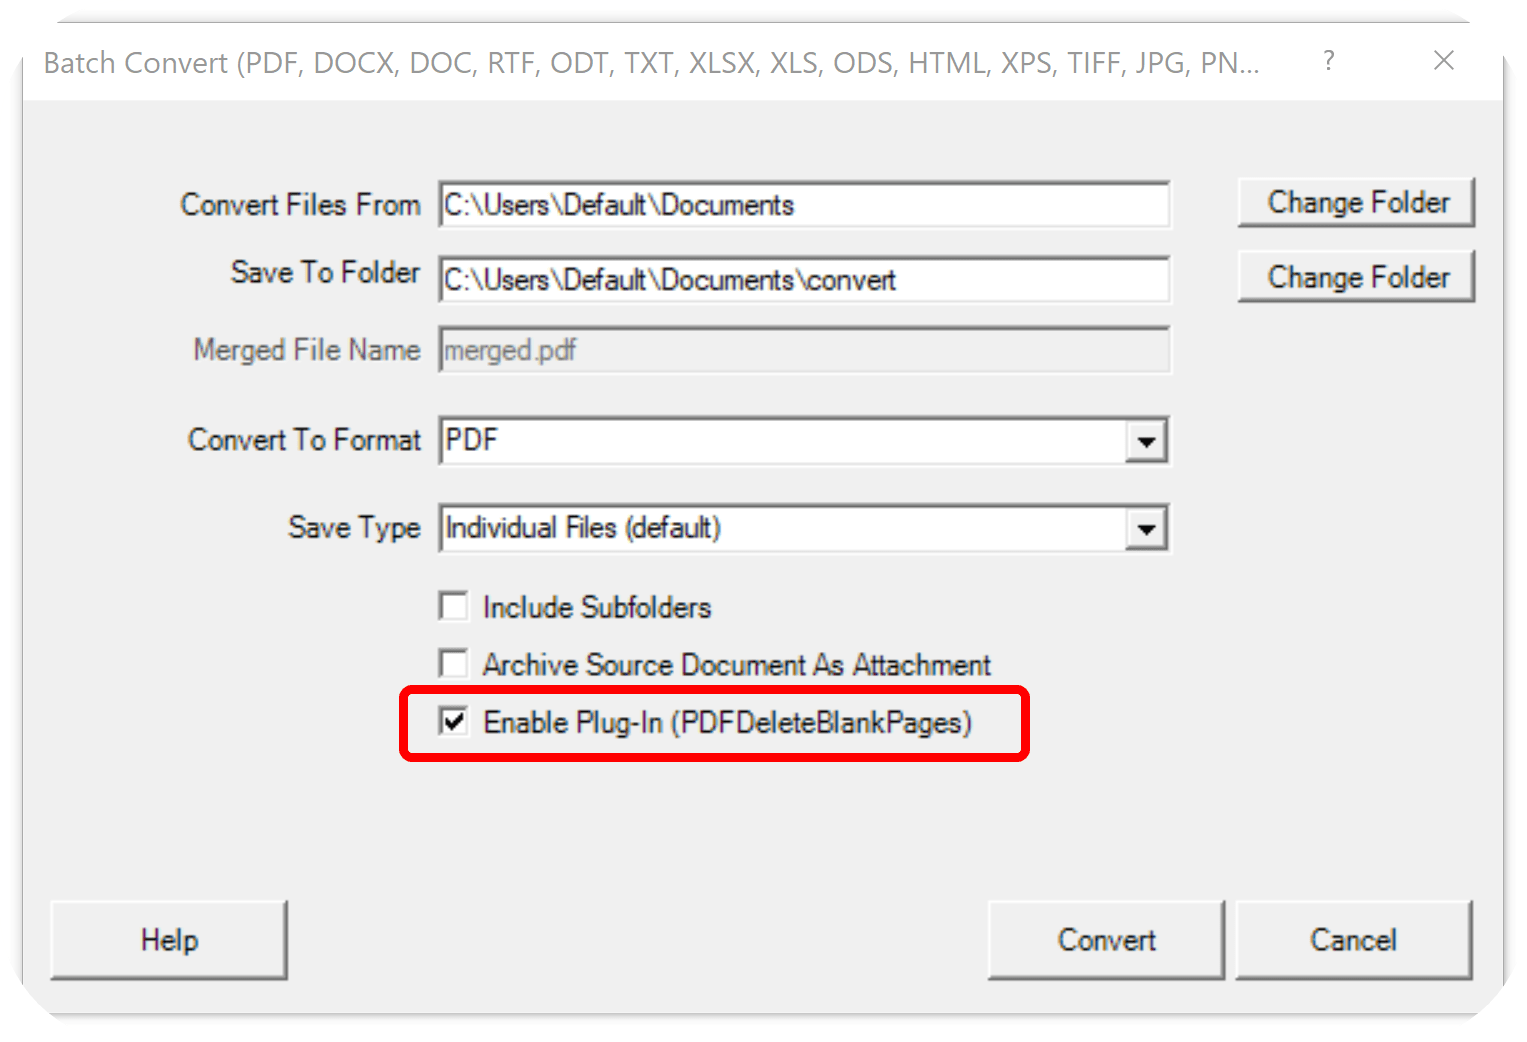The width and height of the screenshot is (1527, 1042).
Task: Click Change Folder next to Convert Files From
Action: (x=1356, y=202)
